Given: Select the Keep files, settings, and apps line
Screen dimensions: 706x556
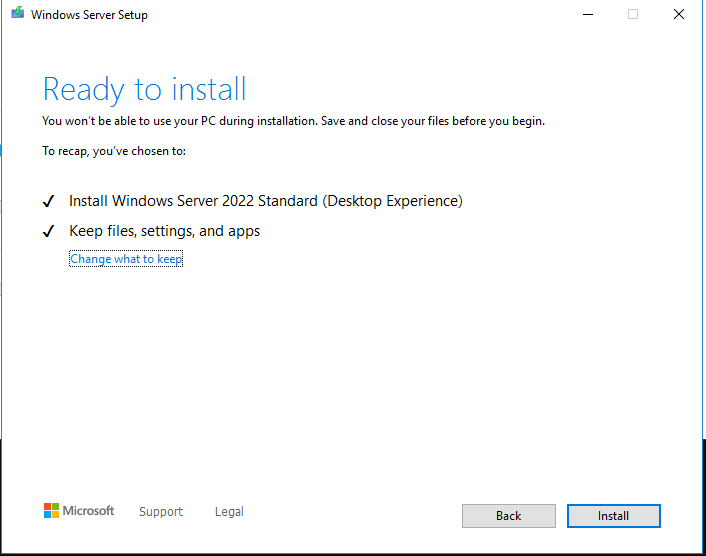Looking at the screenshot, I should point(164,231).
